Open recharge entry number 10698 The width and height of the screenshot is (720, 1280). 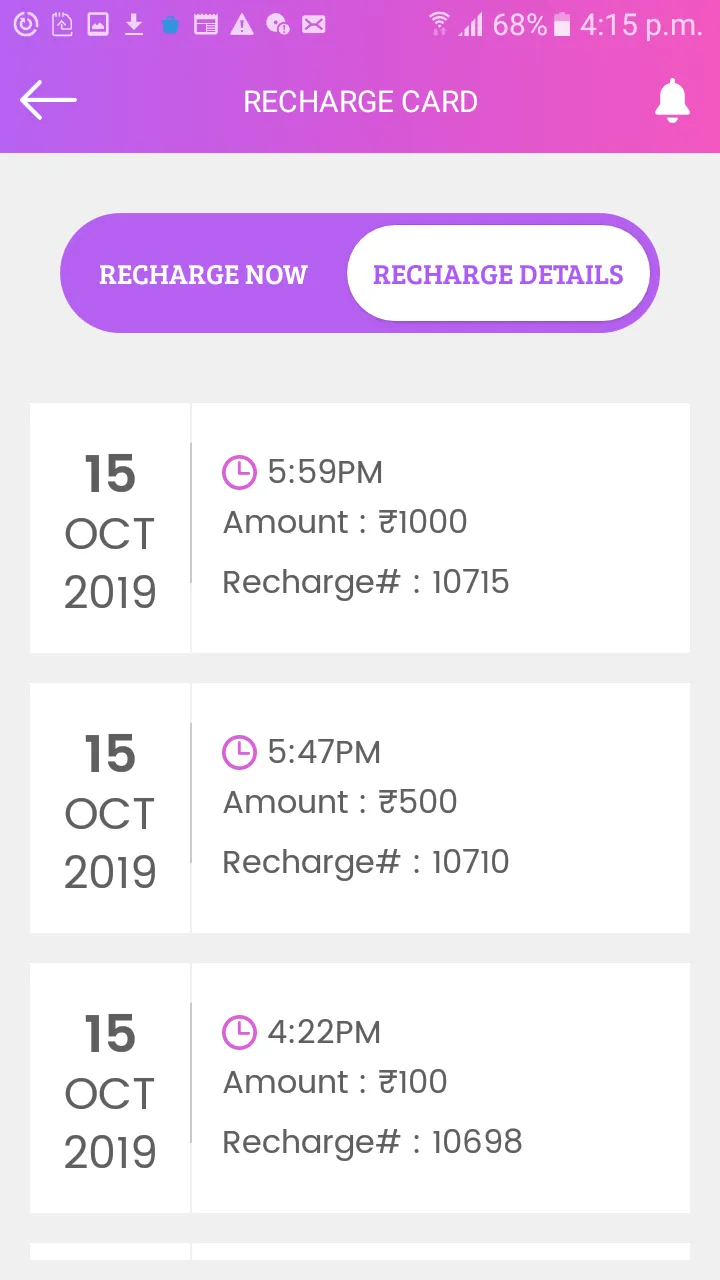360,1088
